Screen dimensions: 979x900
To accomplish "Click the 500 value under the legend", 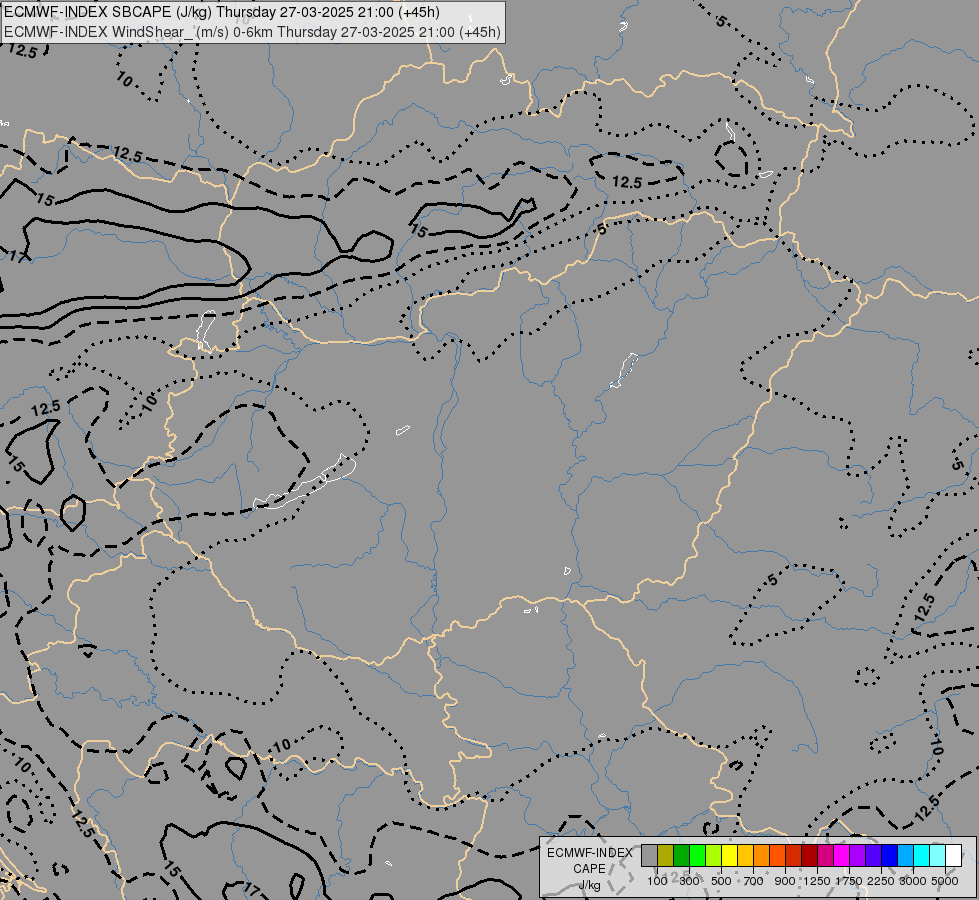I will click(x=721, y=881).
